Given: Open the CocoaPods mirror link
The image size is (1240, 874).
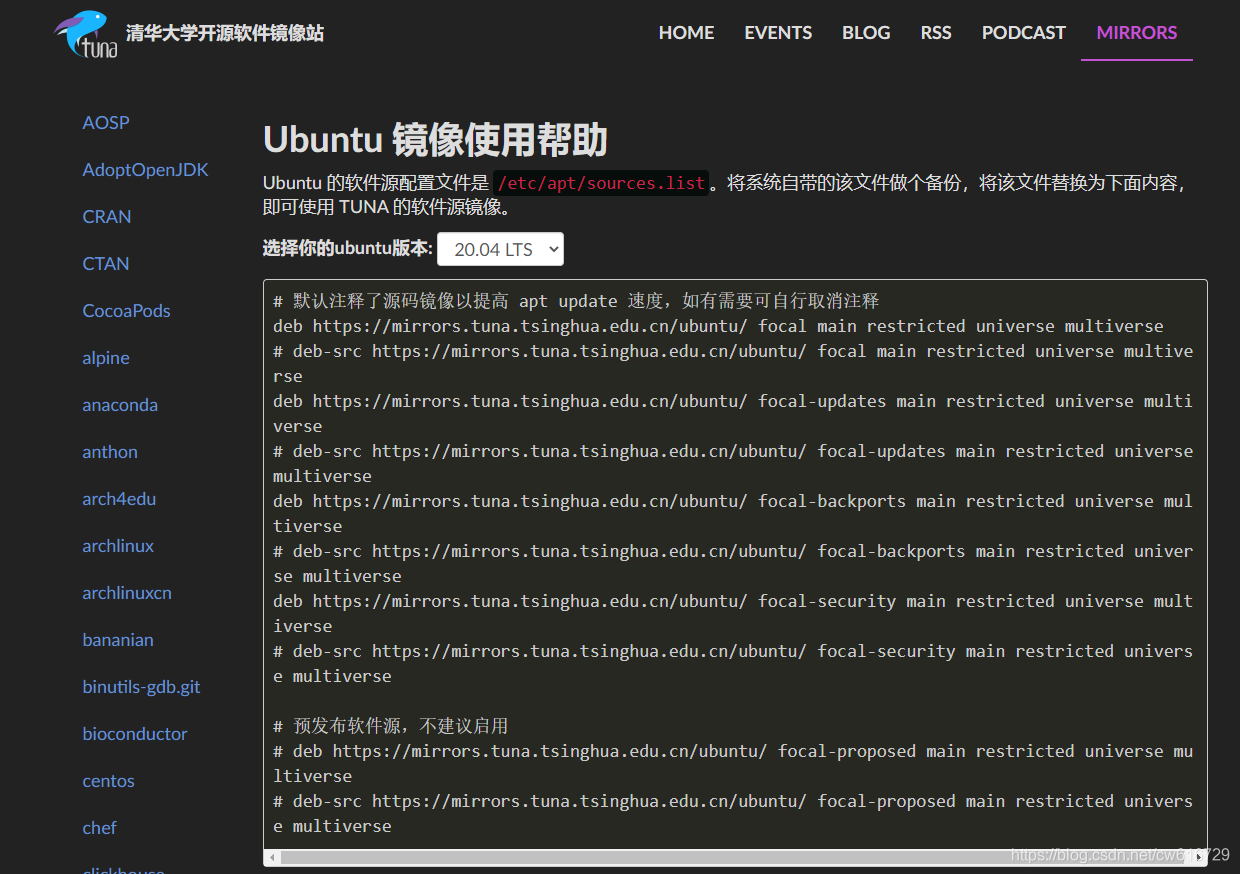Looking at the screenshot, I should [x=126, y=310].
